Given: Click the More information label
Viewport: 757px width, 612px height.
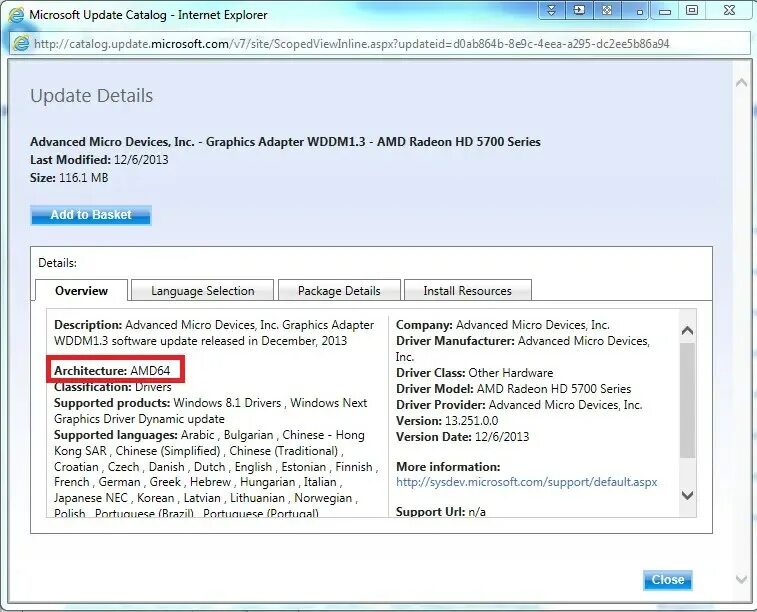Looking at the screenshot, I should (448, 467).
